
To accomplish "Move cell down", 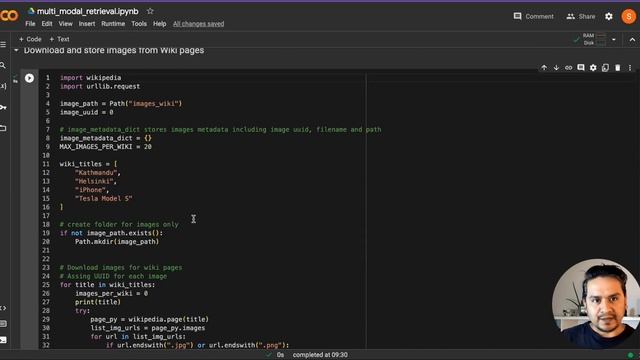I will pyautogui.click(x=556, y=68).
